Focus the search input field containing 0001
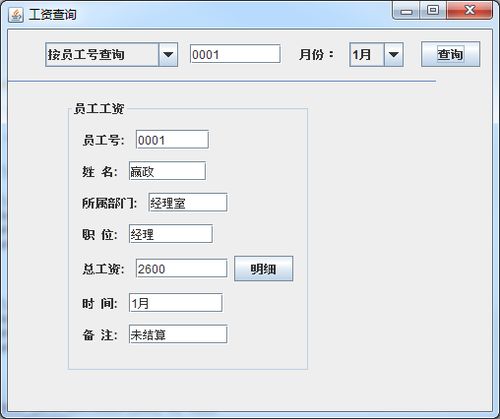500x419 pixels. [235, 54]
